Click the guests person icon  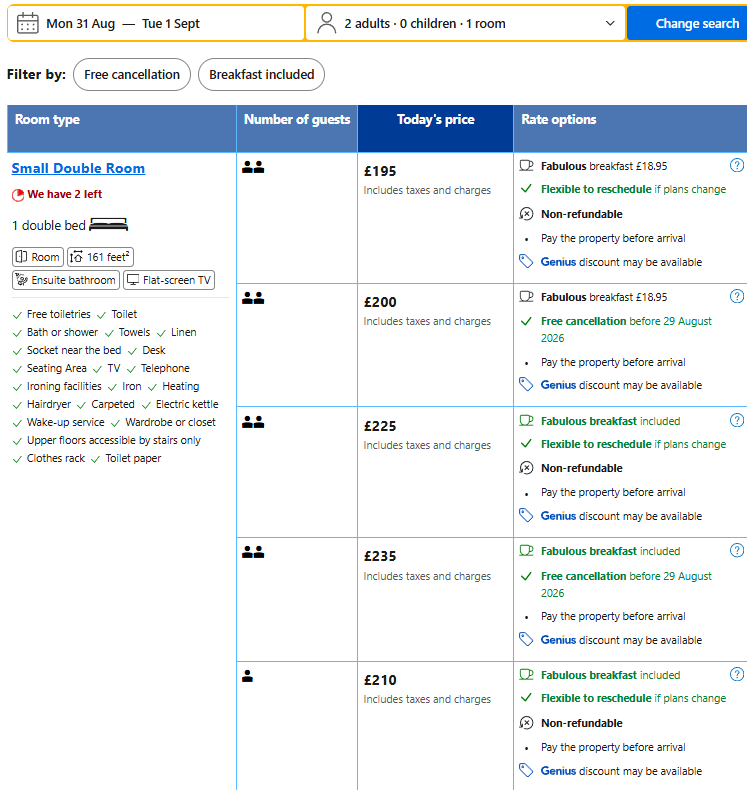(x=327, y=23)
